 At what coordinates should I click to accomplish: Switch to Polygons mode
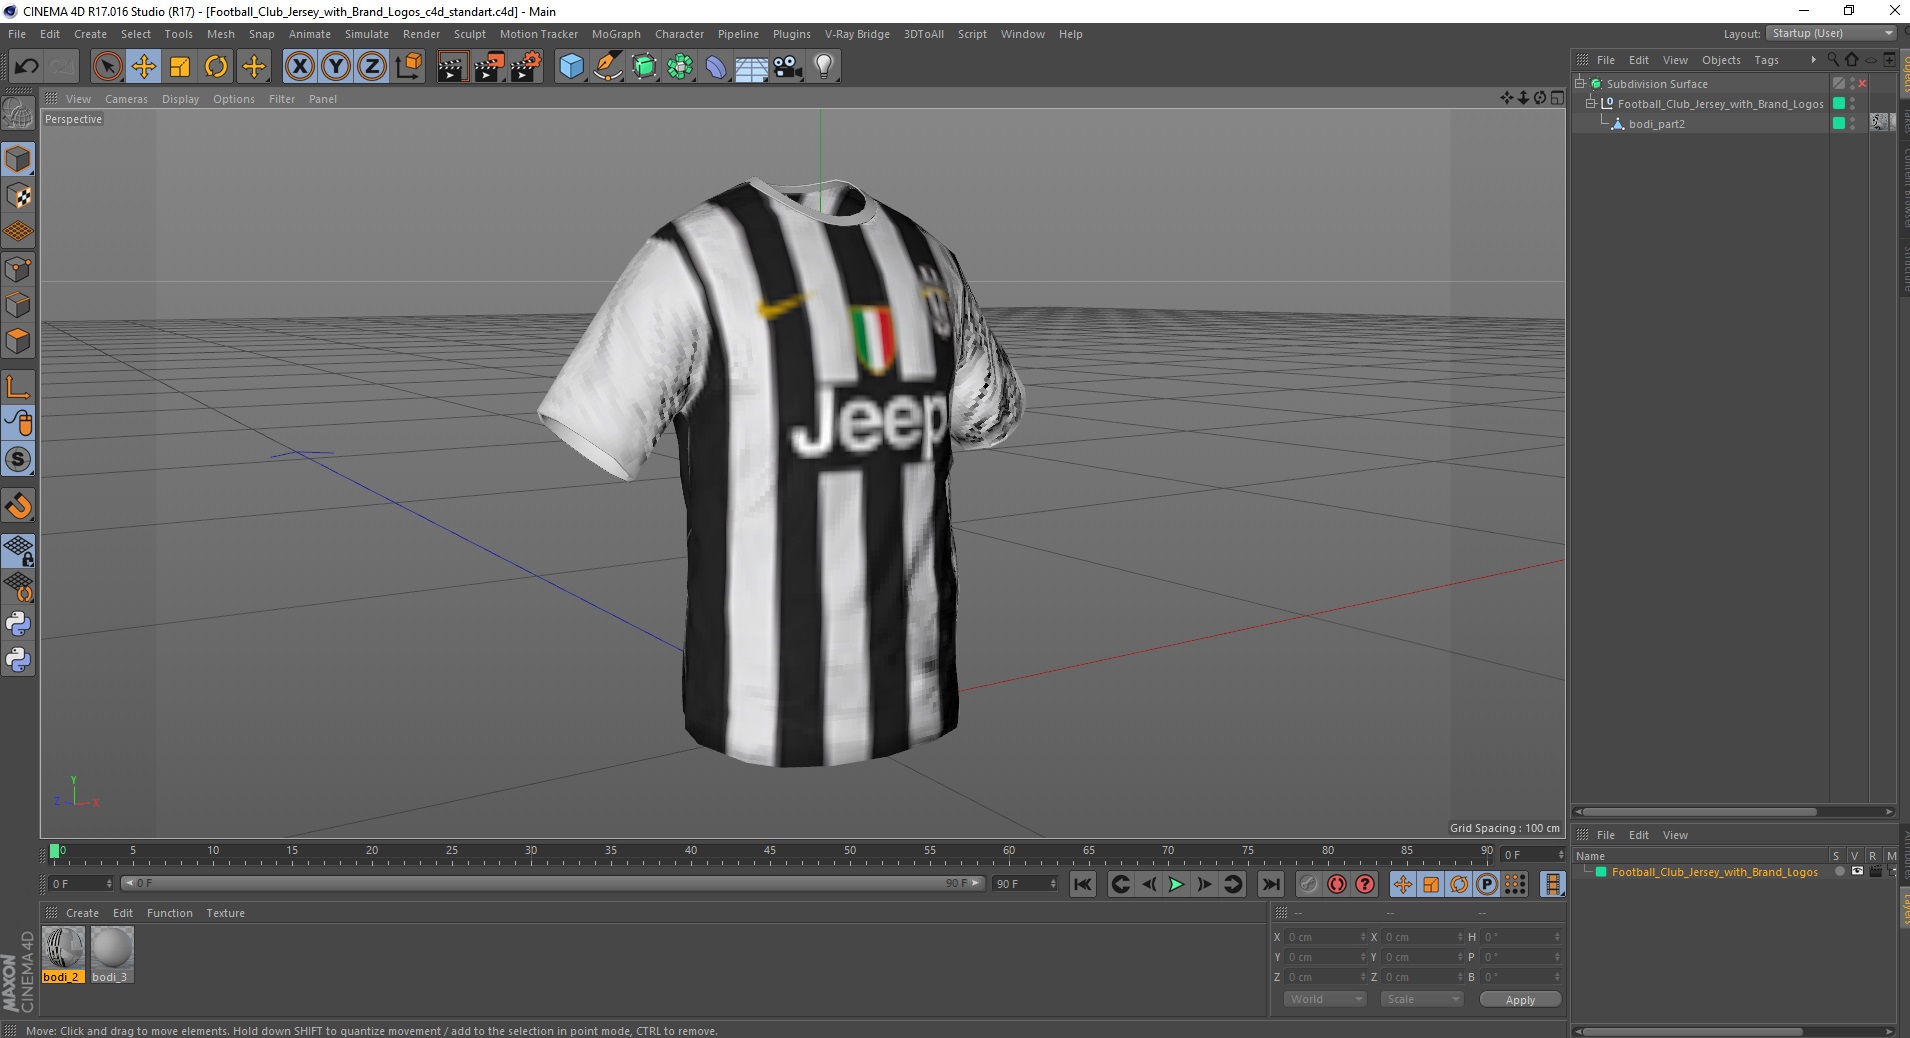(18, 341)
